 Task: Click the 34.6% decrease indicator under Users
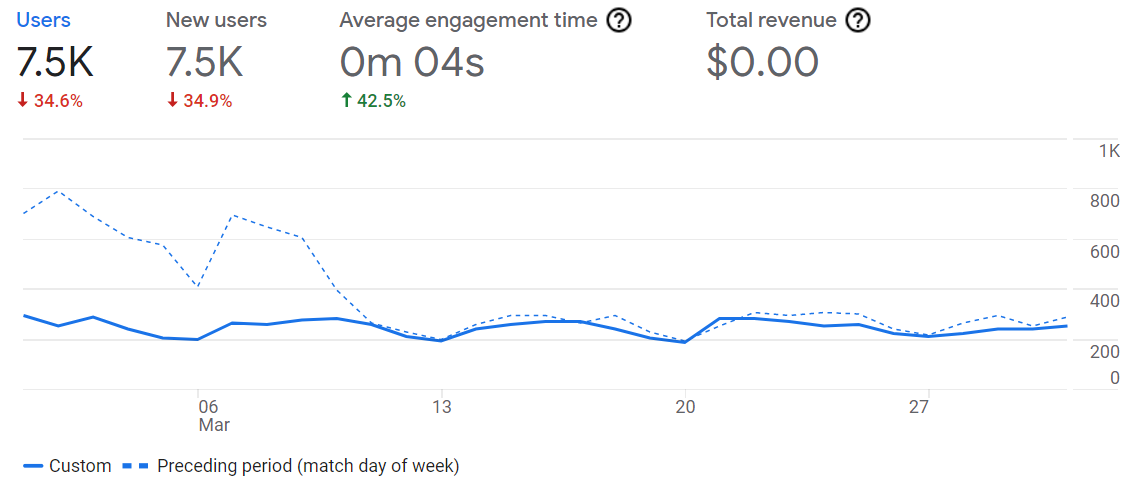(x=50, y=101)
